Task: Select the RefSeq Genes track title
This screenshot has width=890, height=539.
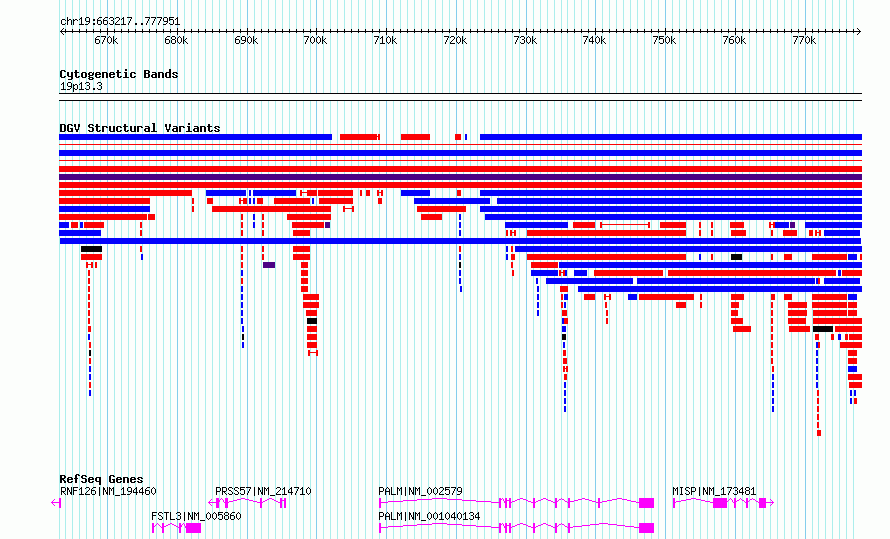Action: (101, 479)
